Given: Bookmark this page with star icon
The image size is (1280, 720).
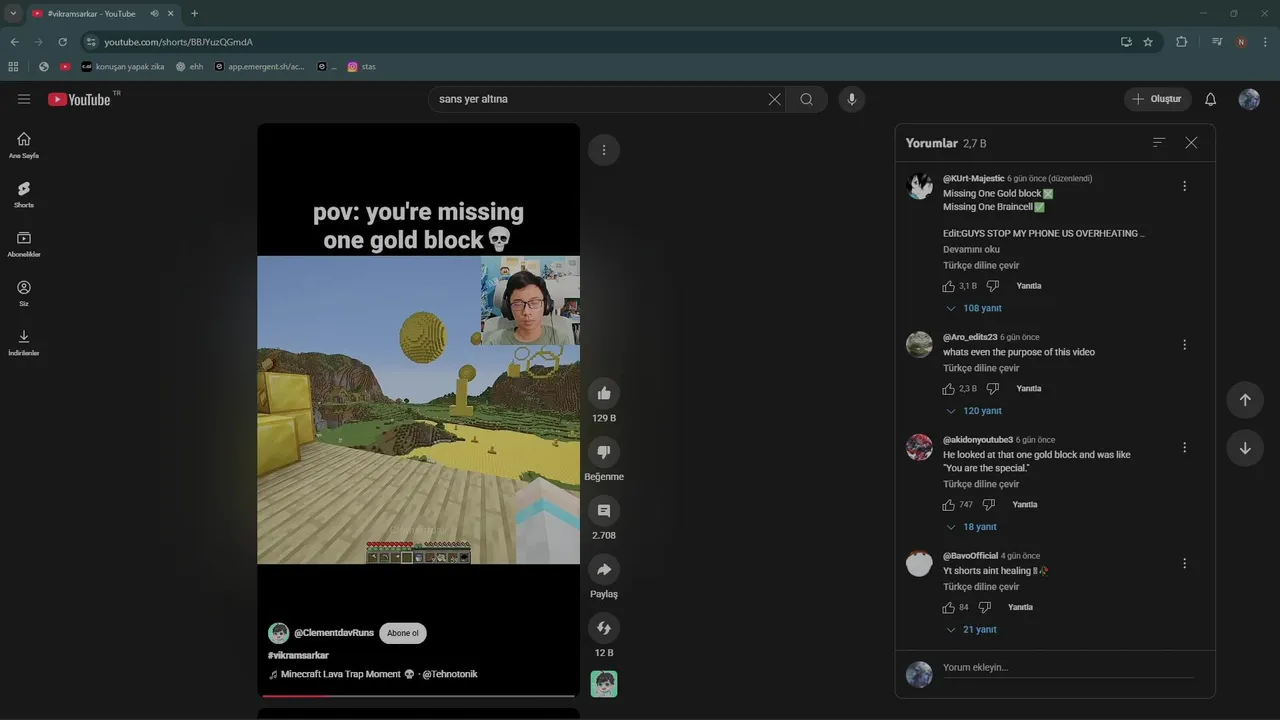Looking at the screenshot, I should (x=1148, y=42).
